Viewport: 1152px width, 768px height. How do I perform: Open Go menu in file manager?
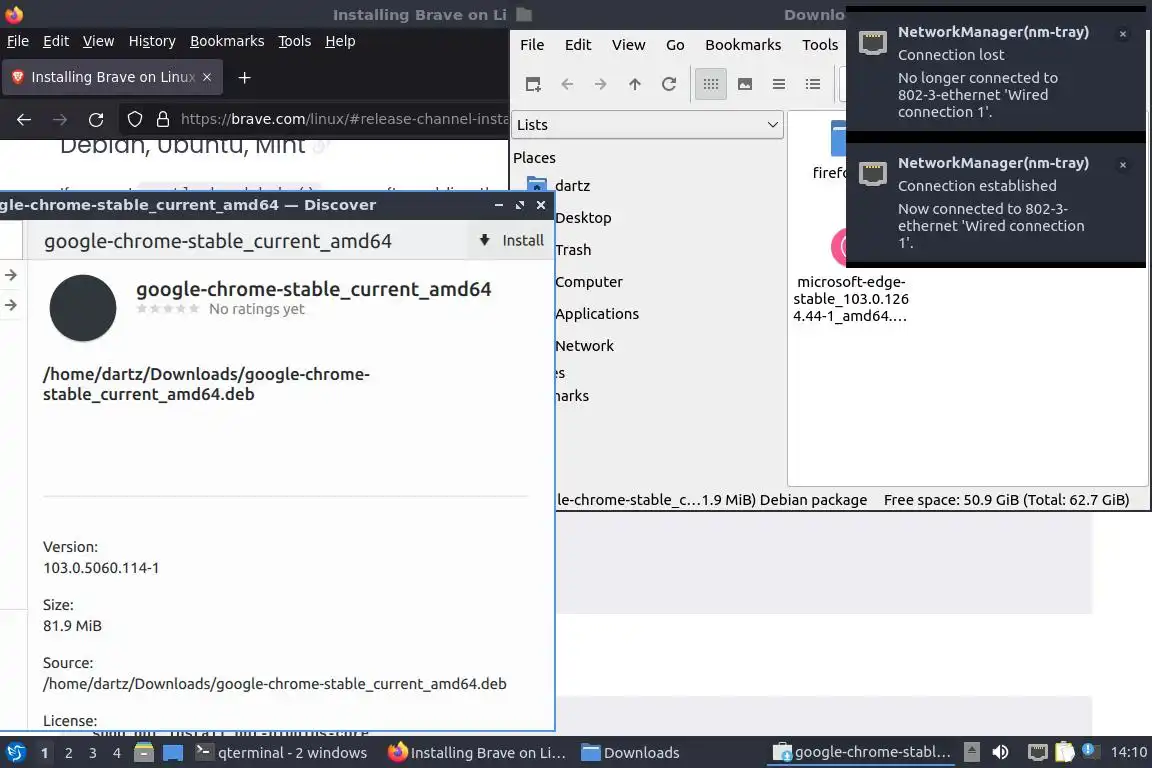click(675, 45)
